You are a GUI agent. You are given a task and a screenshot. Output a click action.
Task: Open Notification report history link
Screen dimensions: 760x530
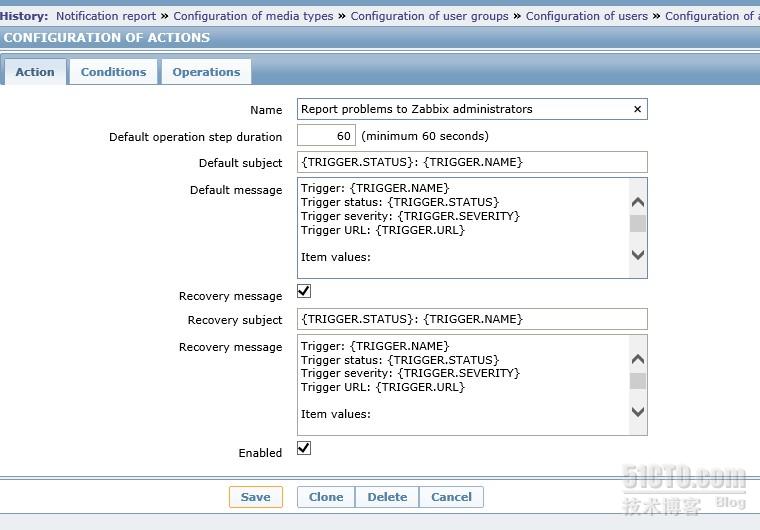(106, 16)
